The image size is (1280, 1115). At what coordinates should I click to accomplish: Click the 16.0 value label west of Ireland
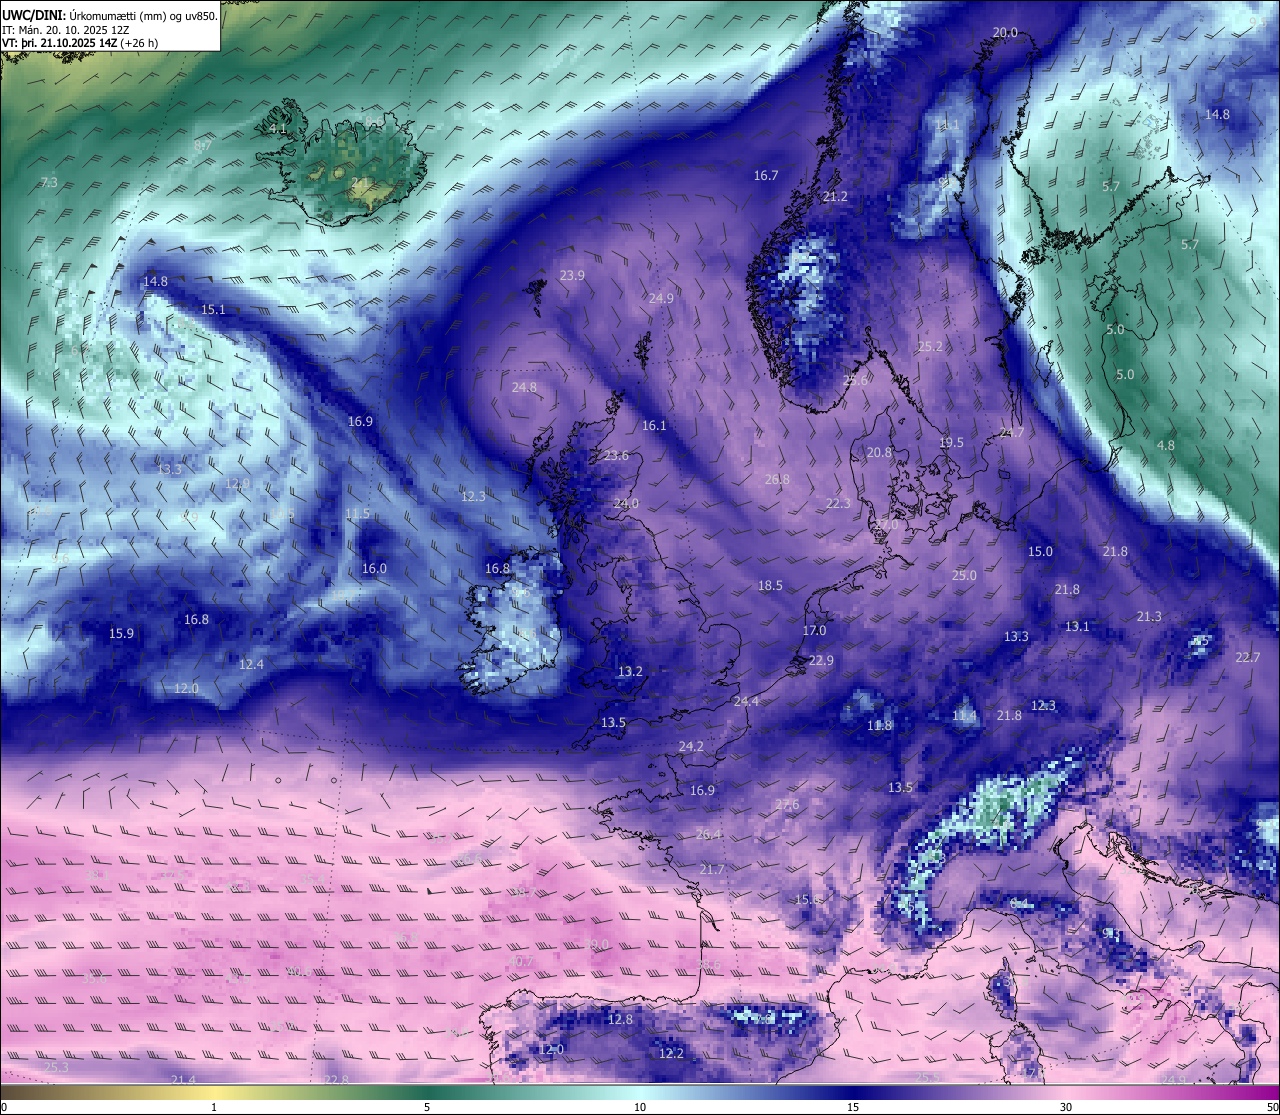pos(374,569)
